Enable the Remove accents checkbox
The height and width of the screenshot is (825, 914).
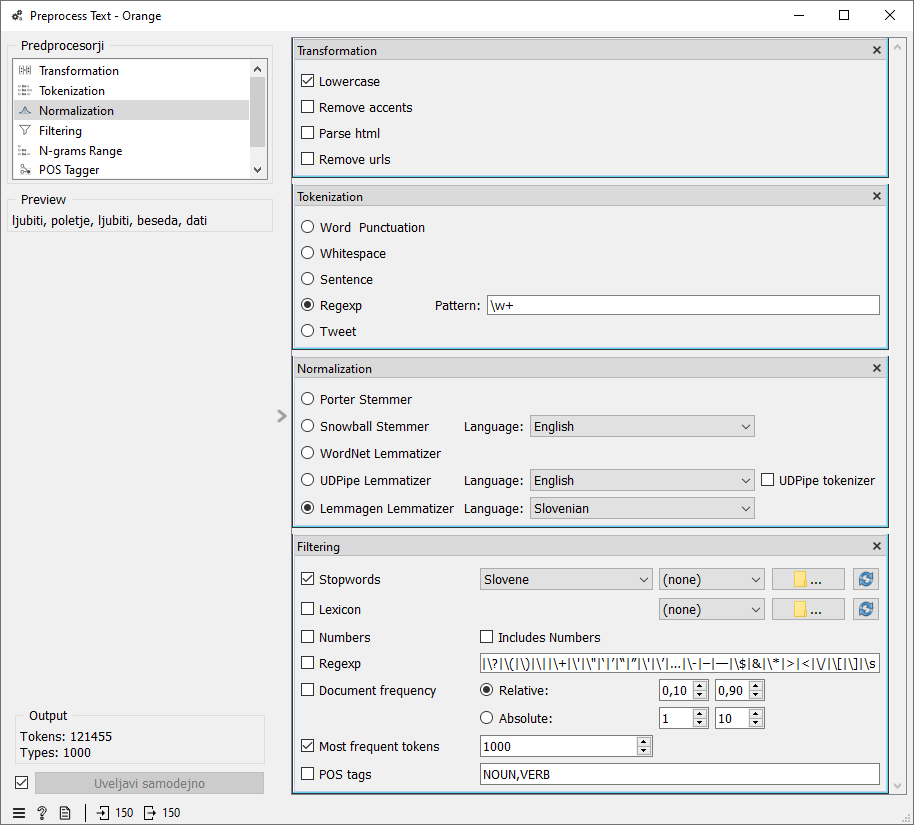[308, 107]
